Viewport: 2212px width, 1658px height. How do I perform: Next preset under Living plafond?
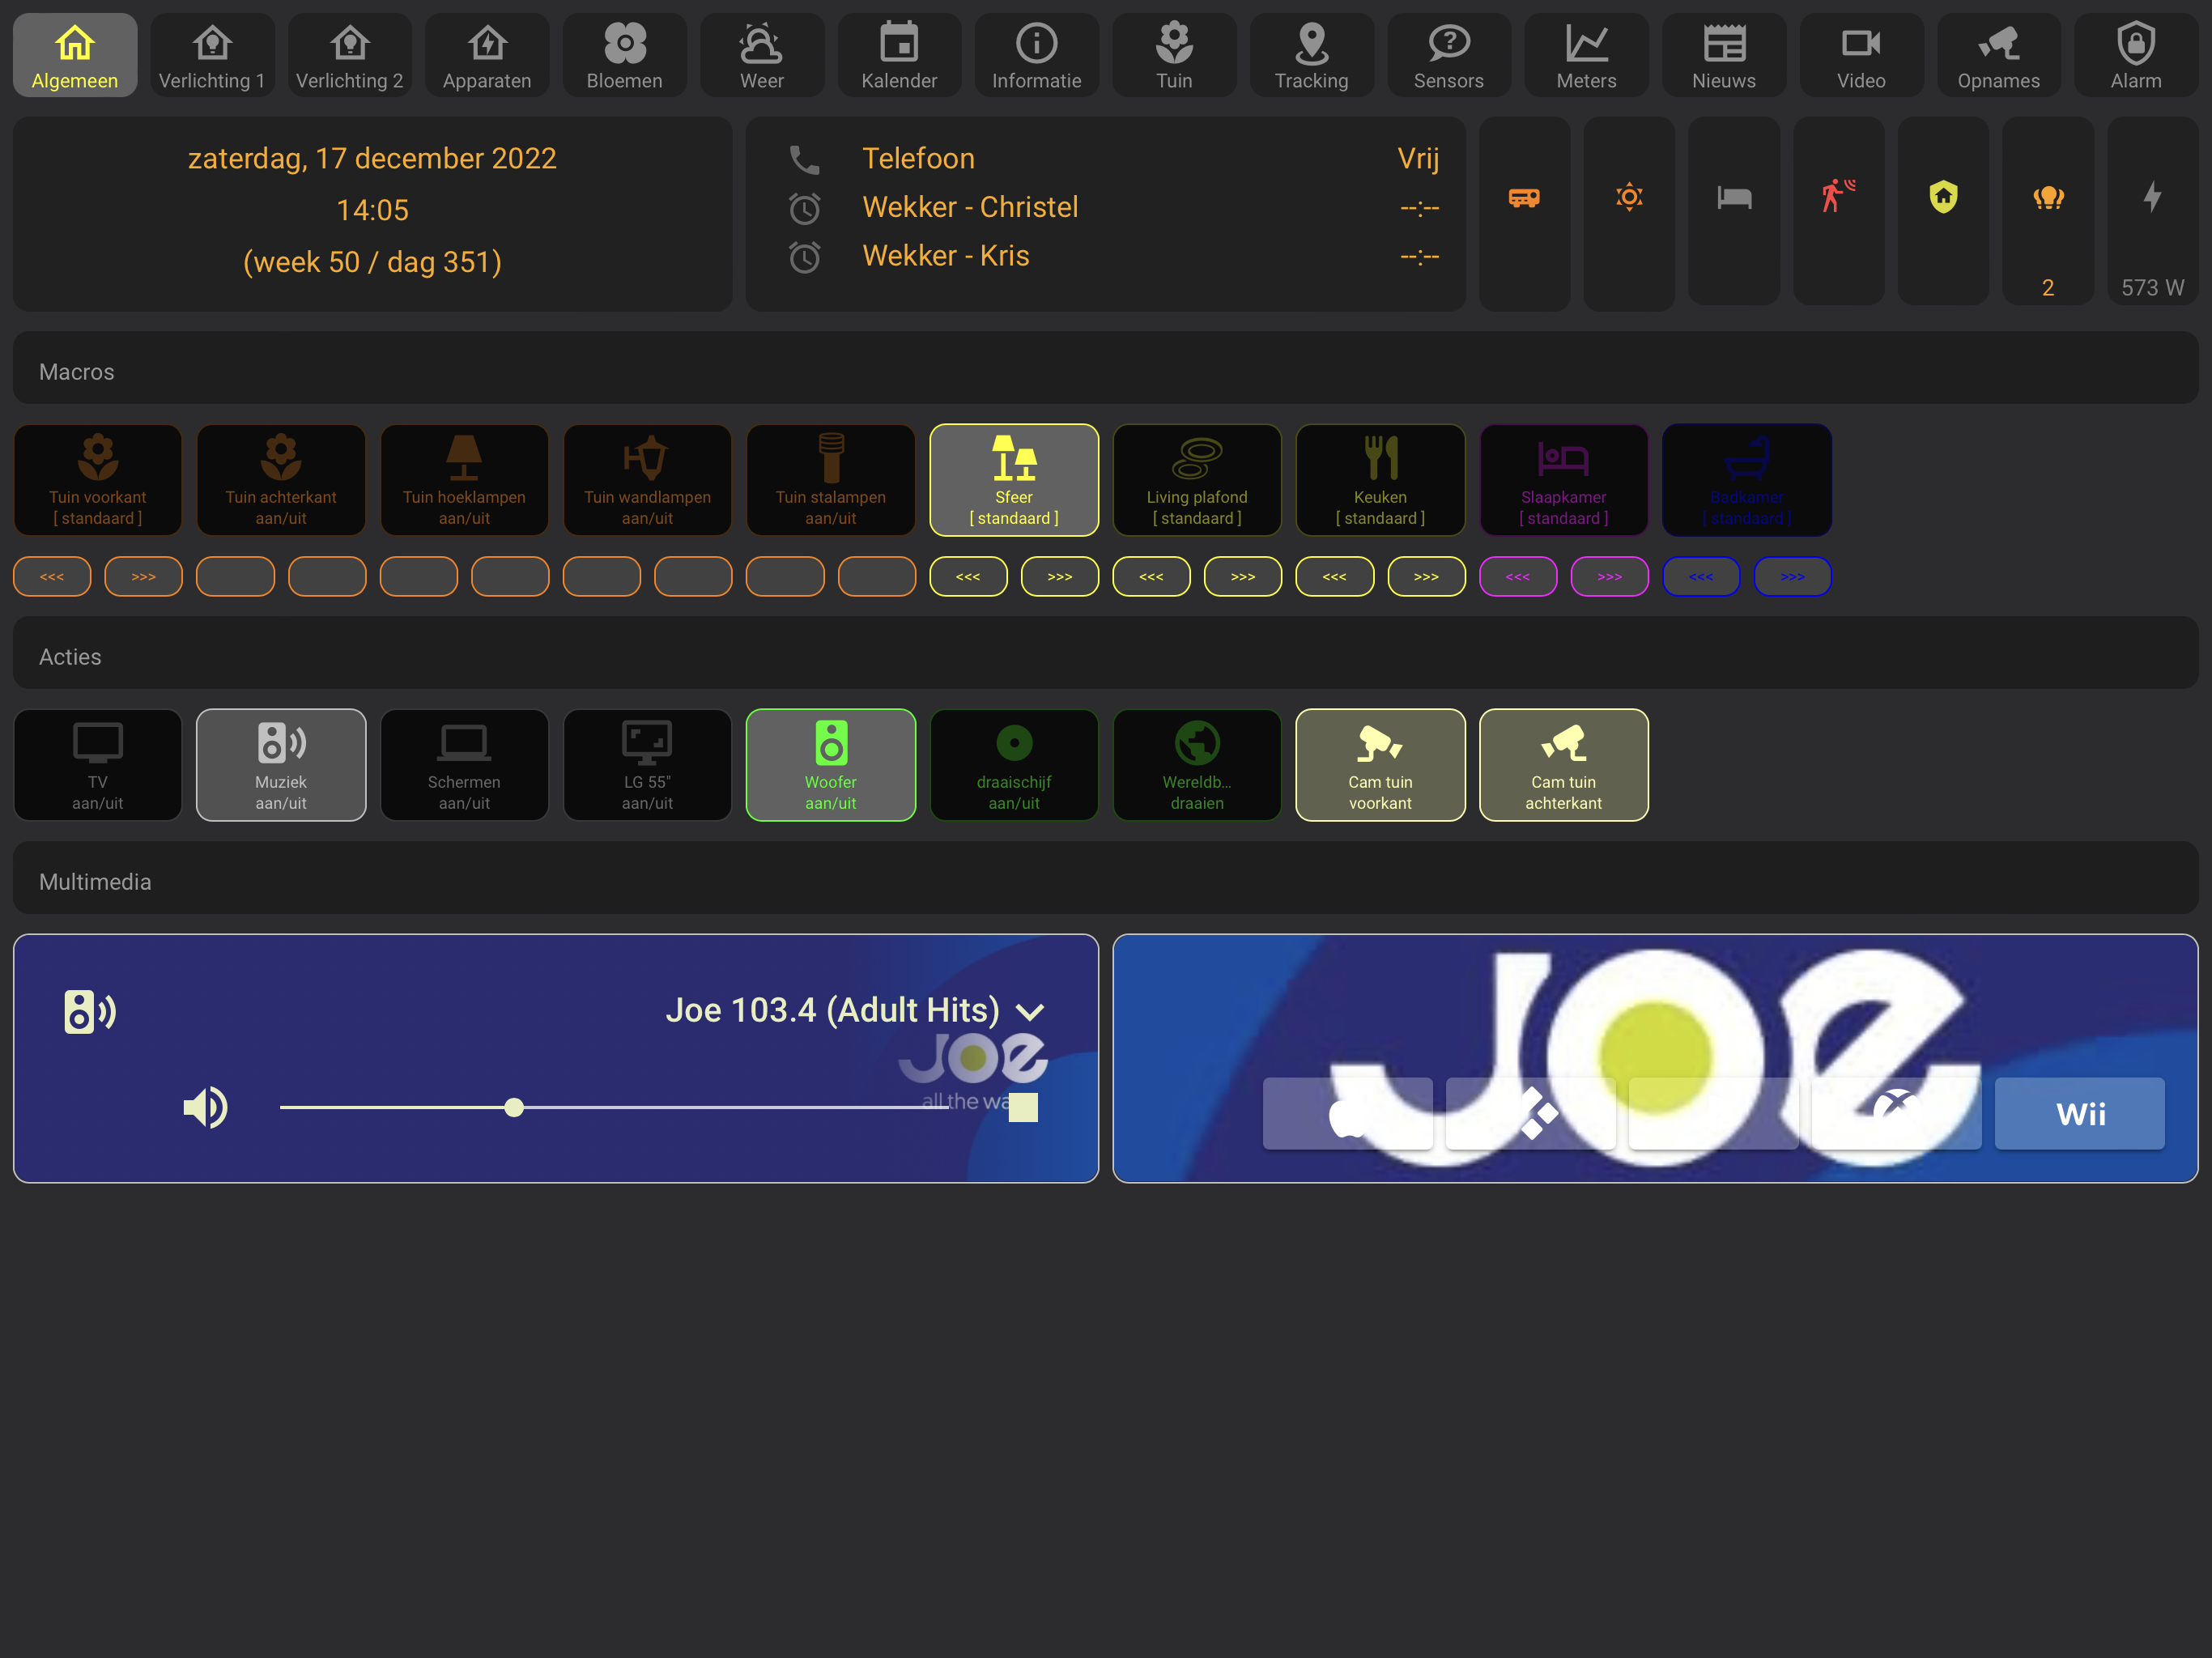pos(1243,576)
